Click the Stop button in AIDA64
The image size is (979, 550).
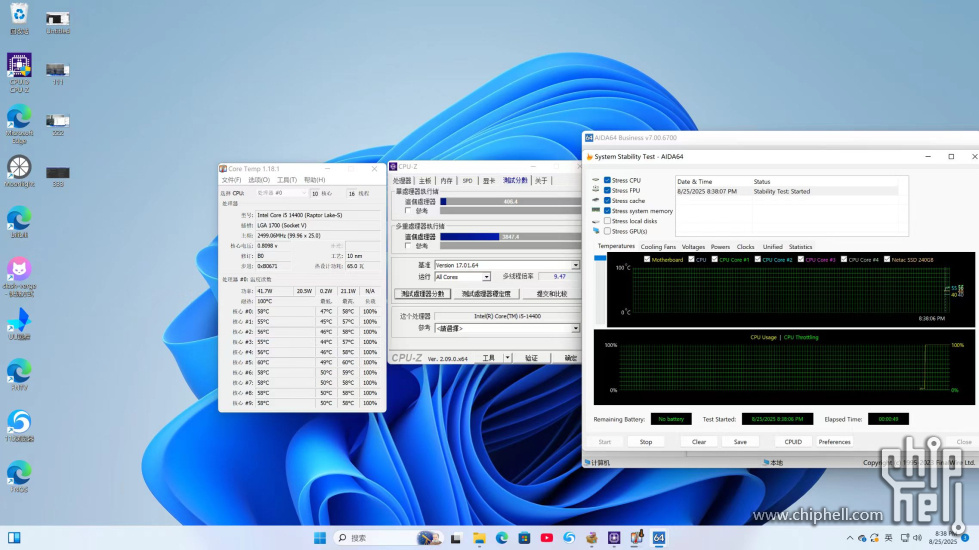(x=646, y=442)
